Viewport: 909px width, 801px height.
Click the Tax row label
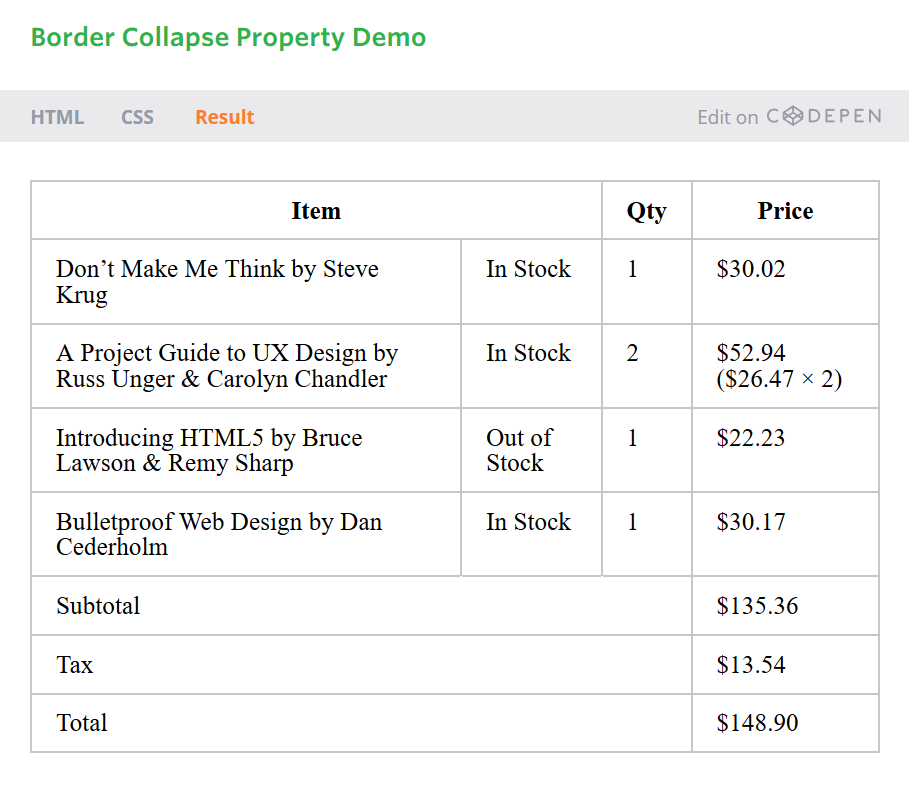click(75, 665)
